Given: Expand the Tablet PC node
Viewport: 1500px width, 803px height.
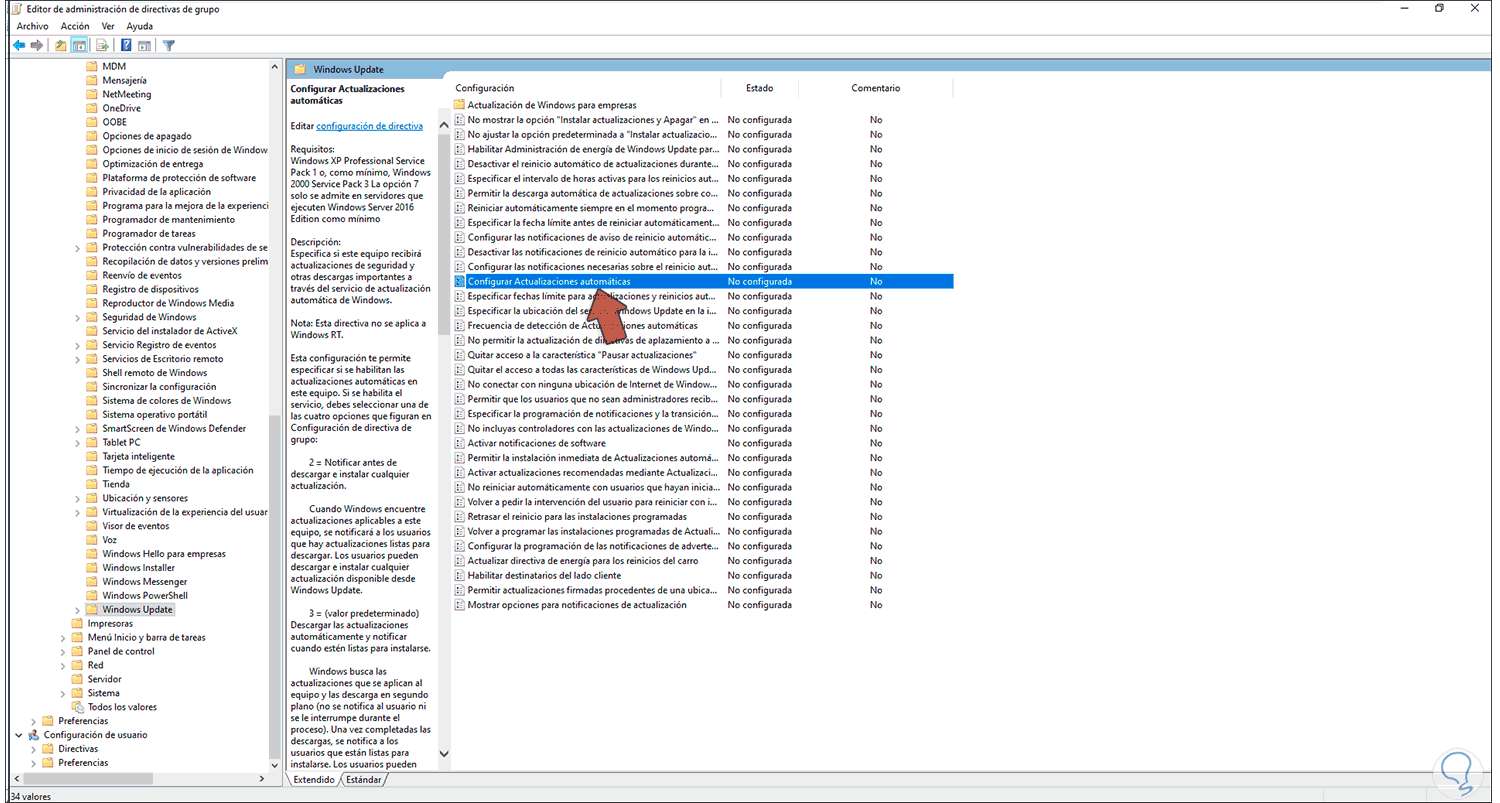Looking at the screenshot, I should pyautogui.click(x=77, y=442).
